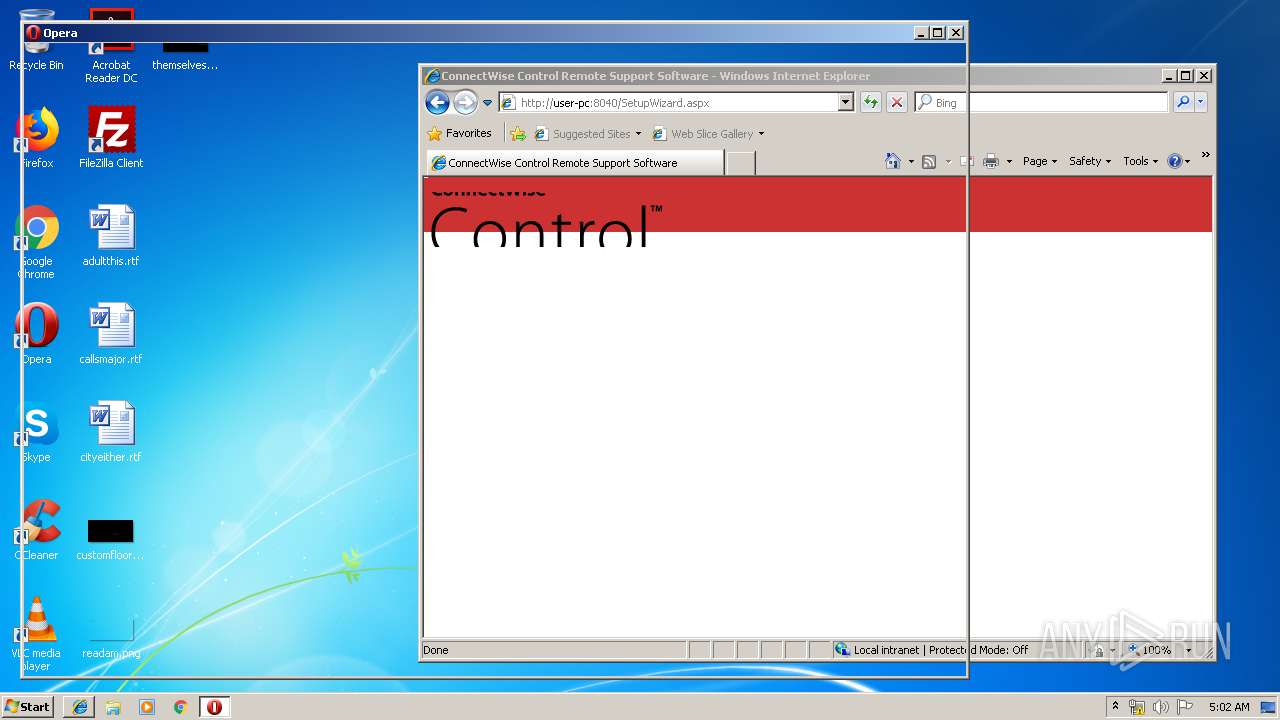1280x720 pixels.
Task: Select the ConnectWise Control Remote Support tab
Action: (x=575, y=163)
